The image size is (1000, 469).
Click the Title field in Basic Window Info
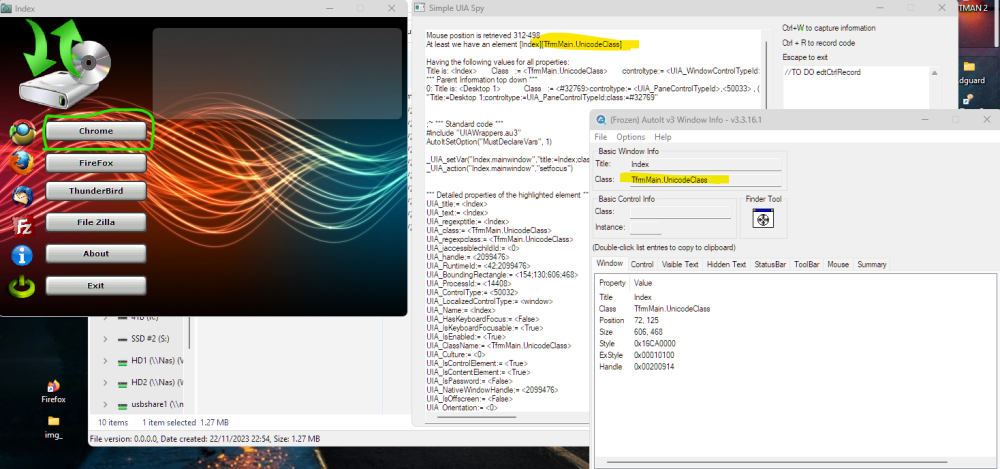point(705,164)
